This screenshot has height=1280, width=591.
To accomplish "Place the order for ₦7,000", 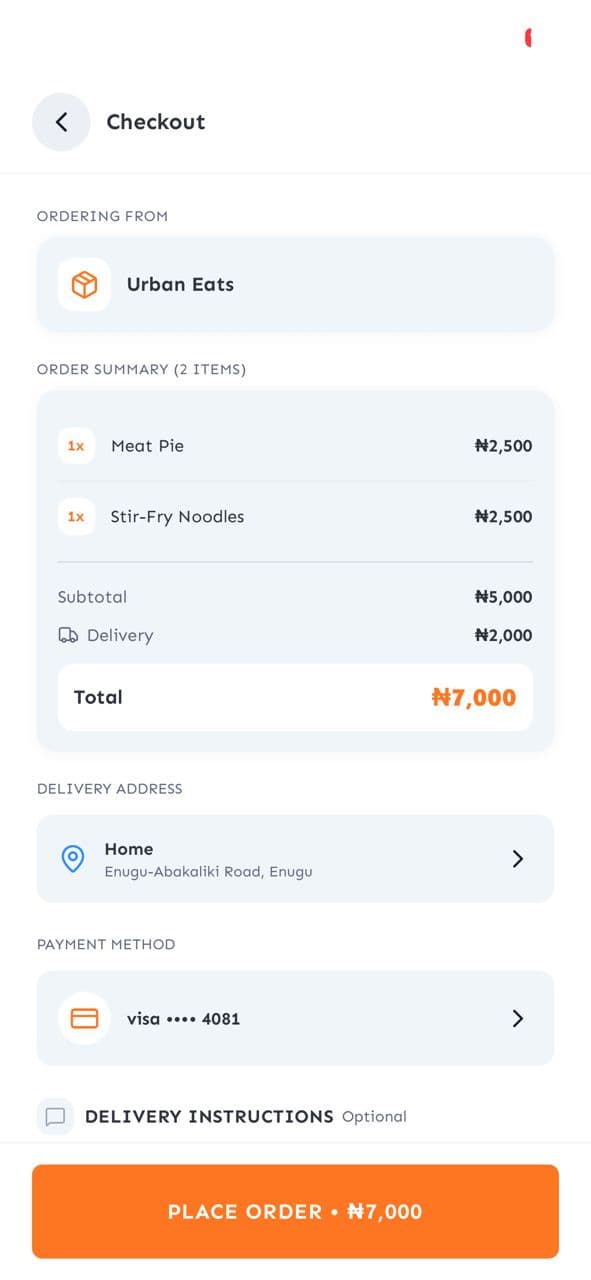I will 295,1211.
